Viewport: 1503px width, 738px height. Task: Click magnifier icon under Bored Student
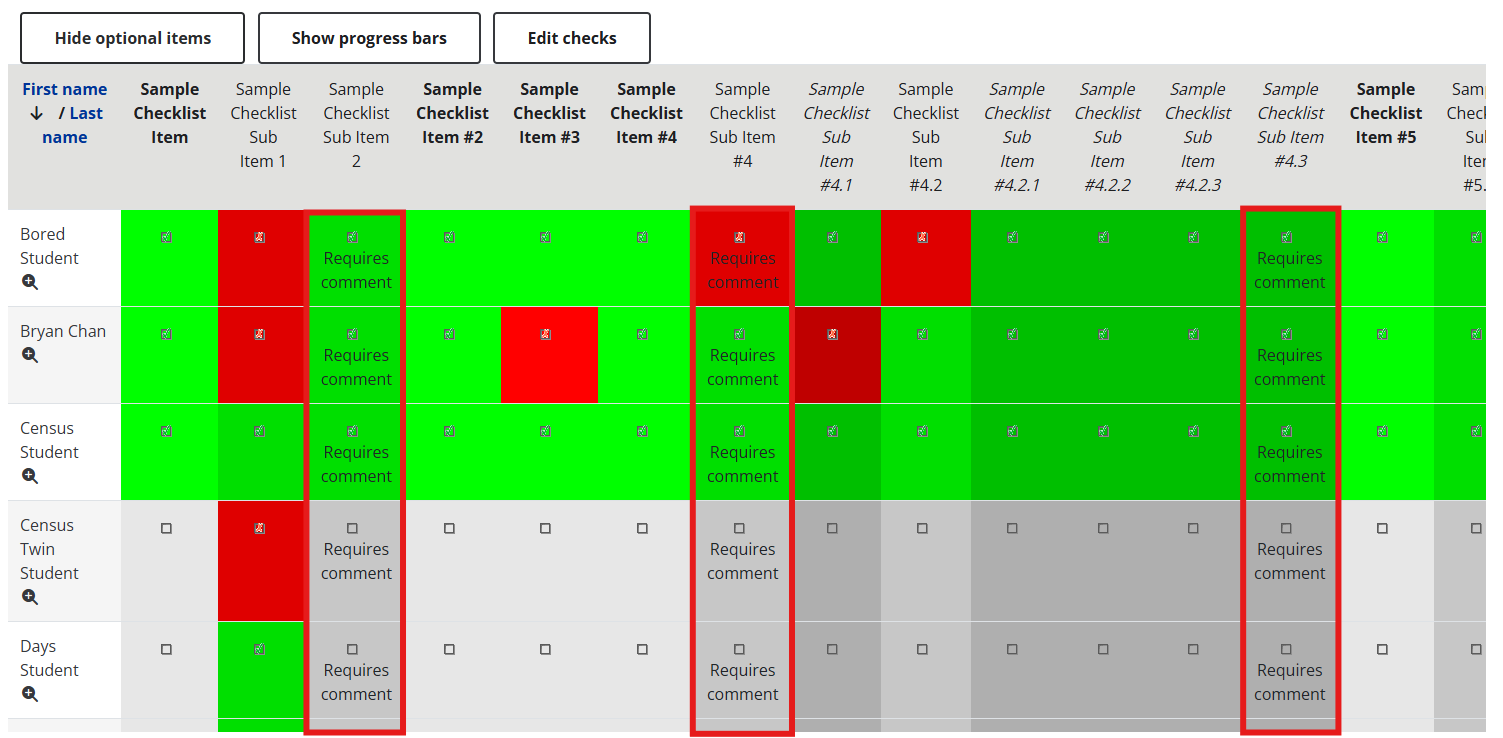tap(30, 282)
